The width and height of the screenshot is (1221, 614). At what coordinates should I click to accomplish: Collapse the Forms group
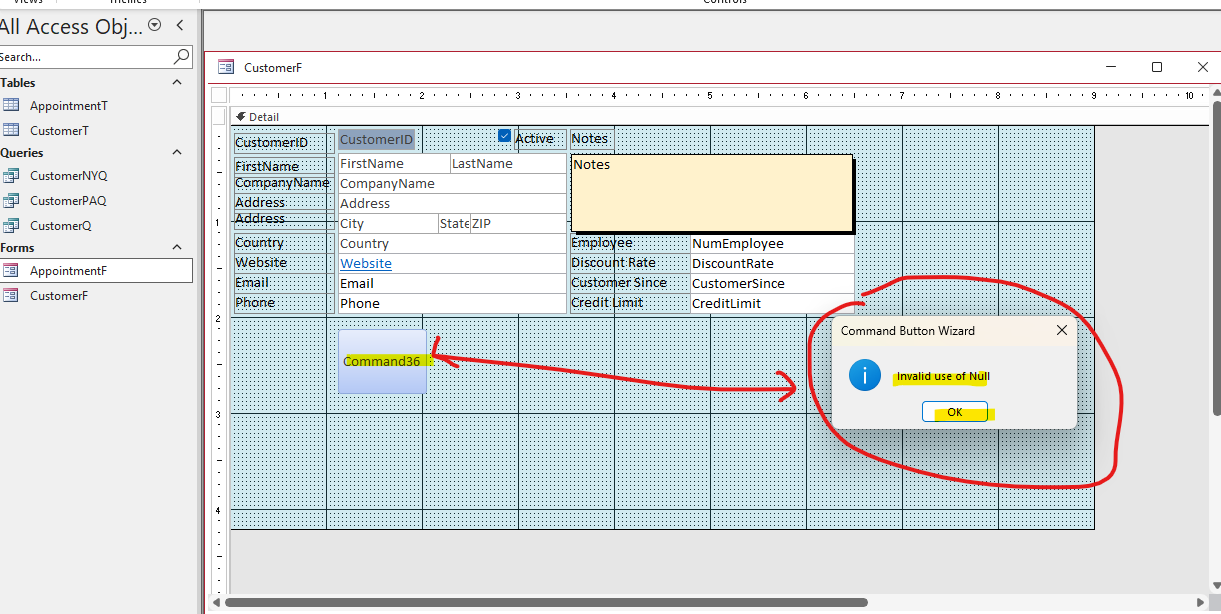tap(178, 247)
